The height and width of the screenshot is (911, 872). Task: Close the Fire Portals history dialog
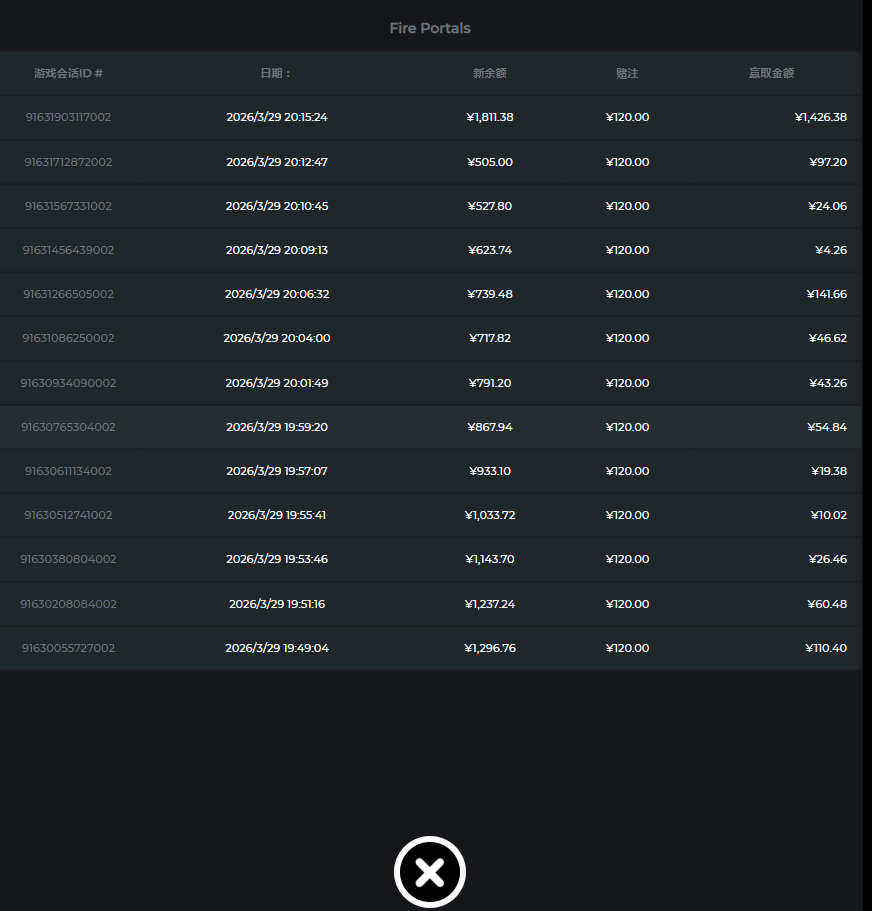[x=430, y=872]
